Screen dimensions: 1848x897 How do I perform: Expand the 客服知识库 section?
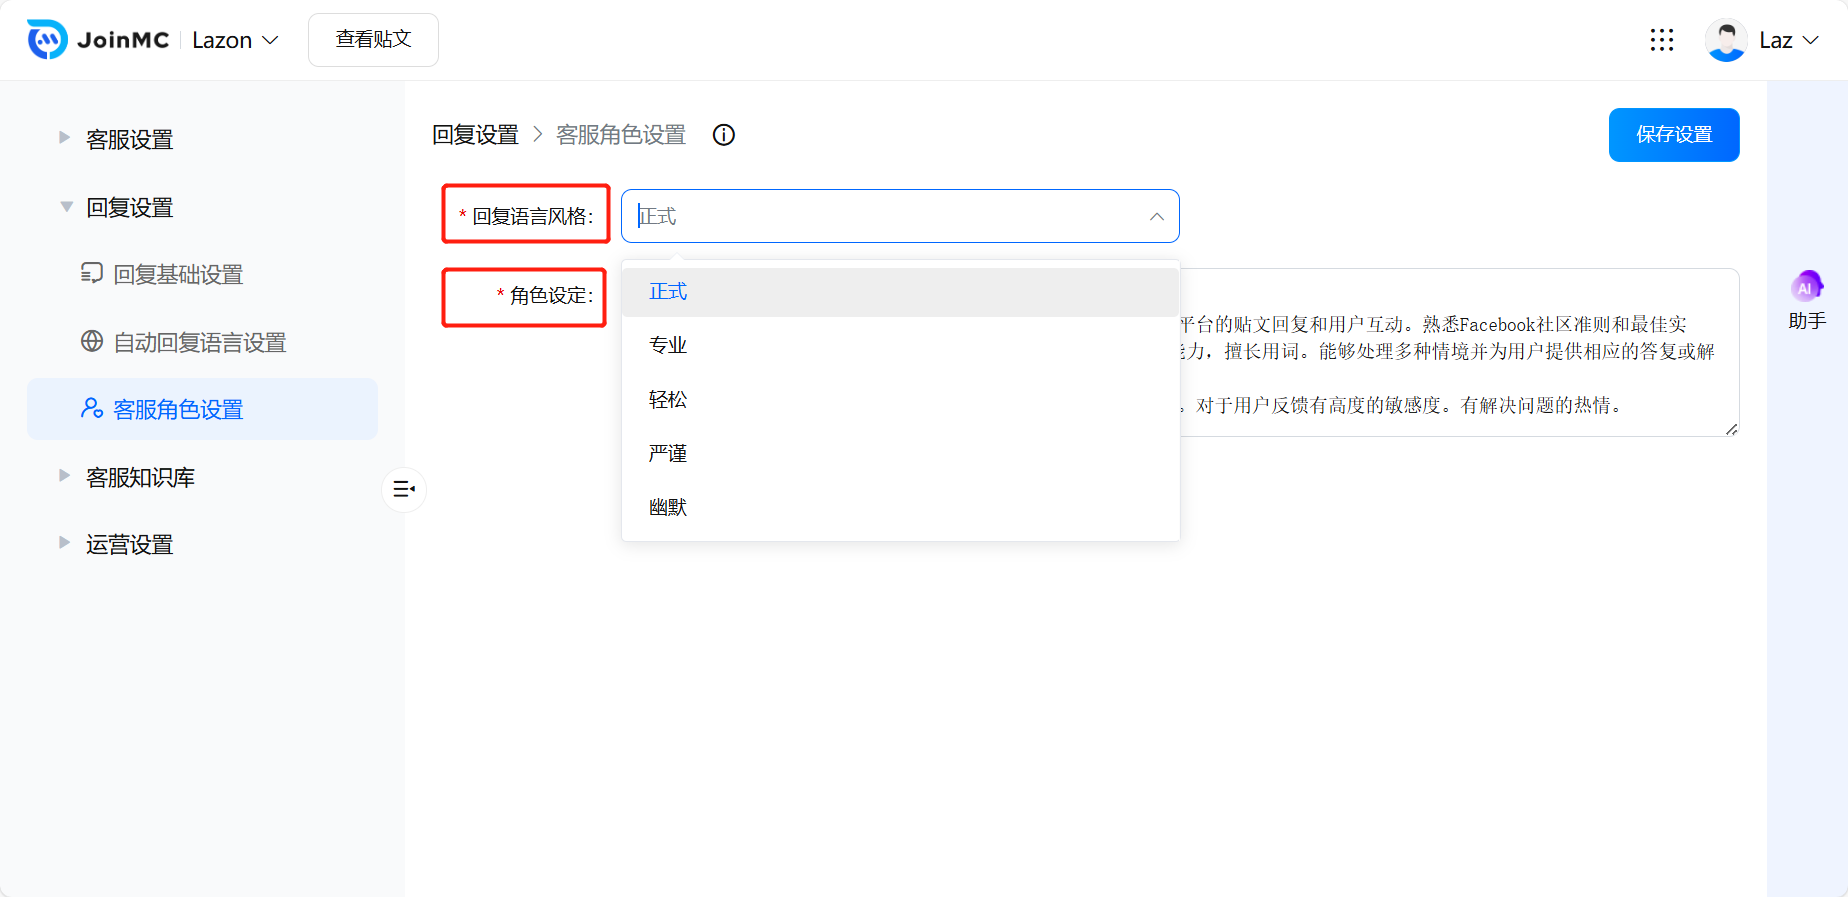140,478
